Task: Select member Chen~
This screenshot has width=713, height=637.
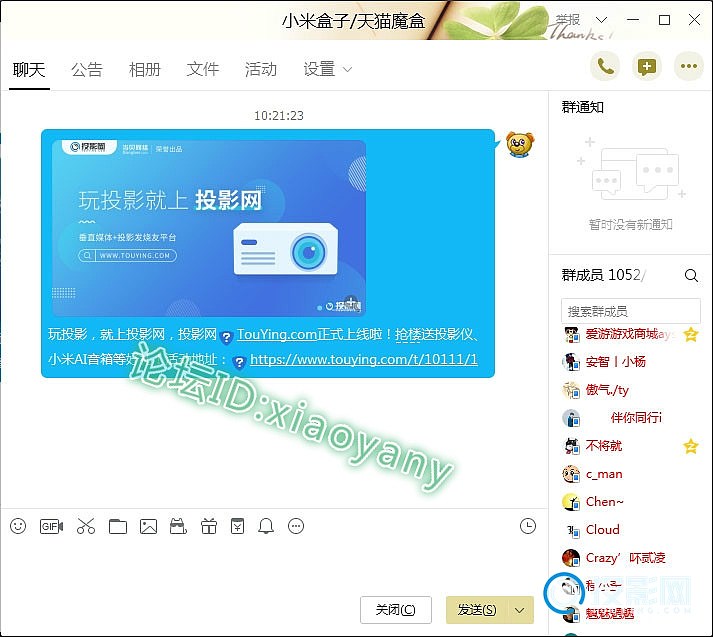Action: click(631, 502)
